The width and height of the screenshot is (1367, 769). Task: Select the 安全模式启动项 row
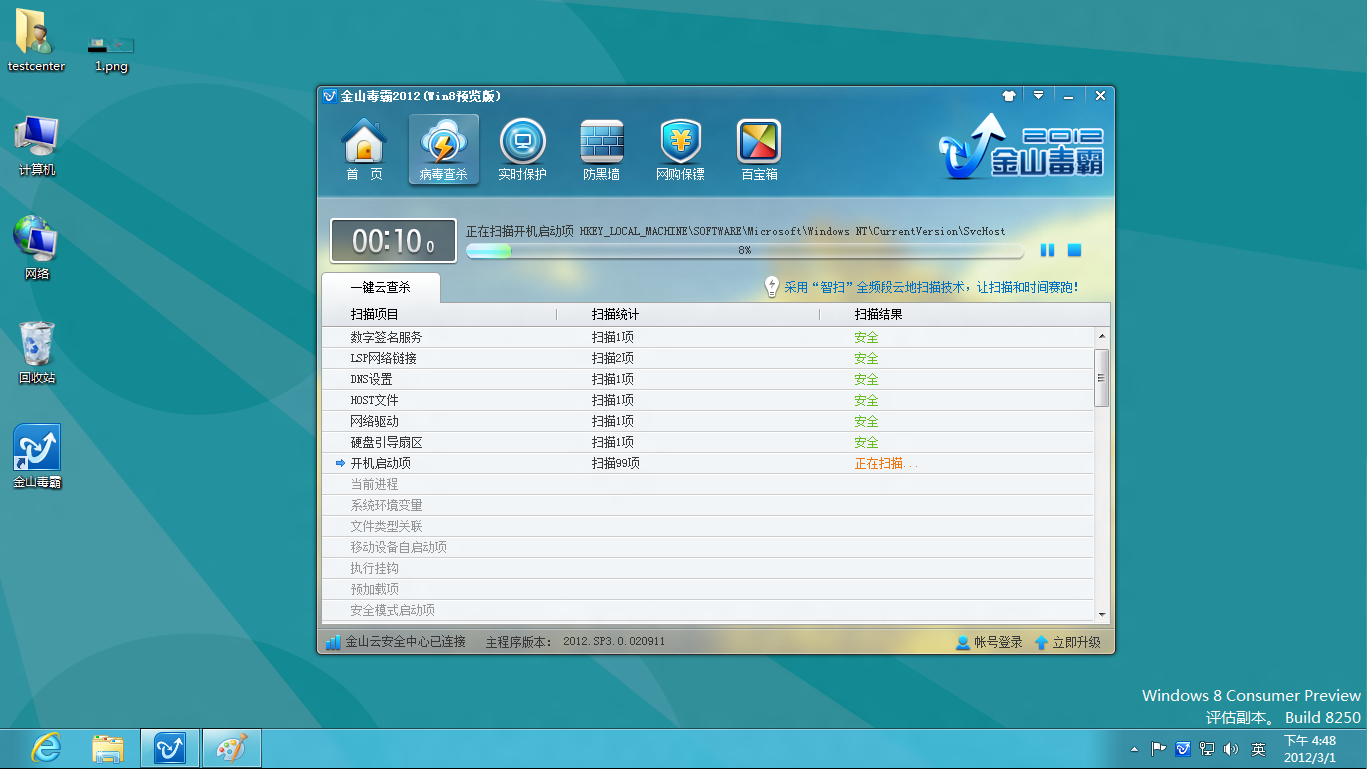click(x=707, y=610)
